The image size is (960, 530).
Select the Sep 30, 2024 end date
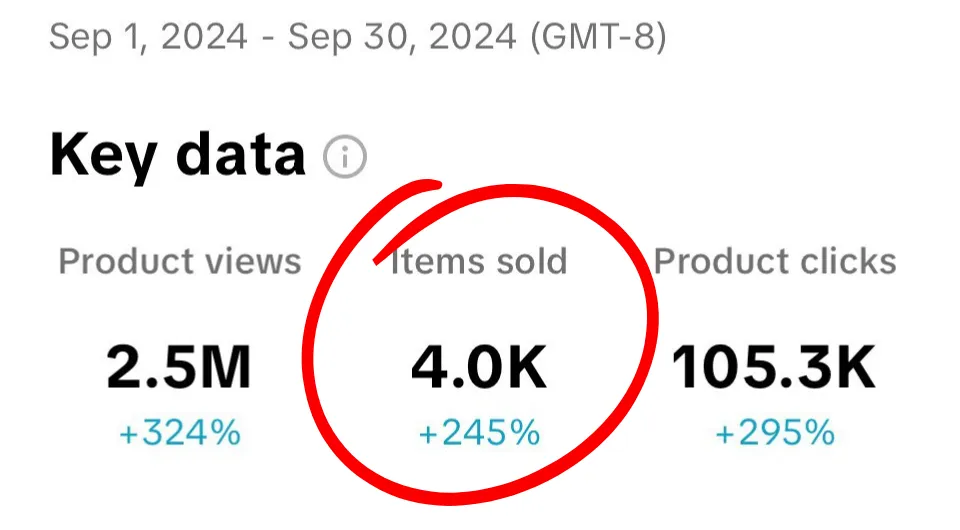tap(402, 37)
